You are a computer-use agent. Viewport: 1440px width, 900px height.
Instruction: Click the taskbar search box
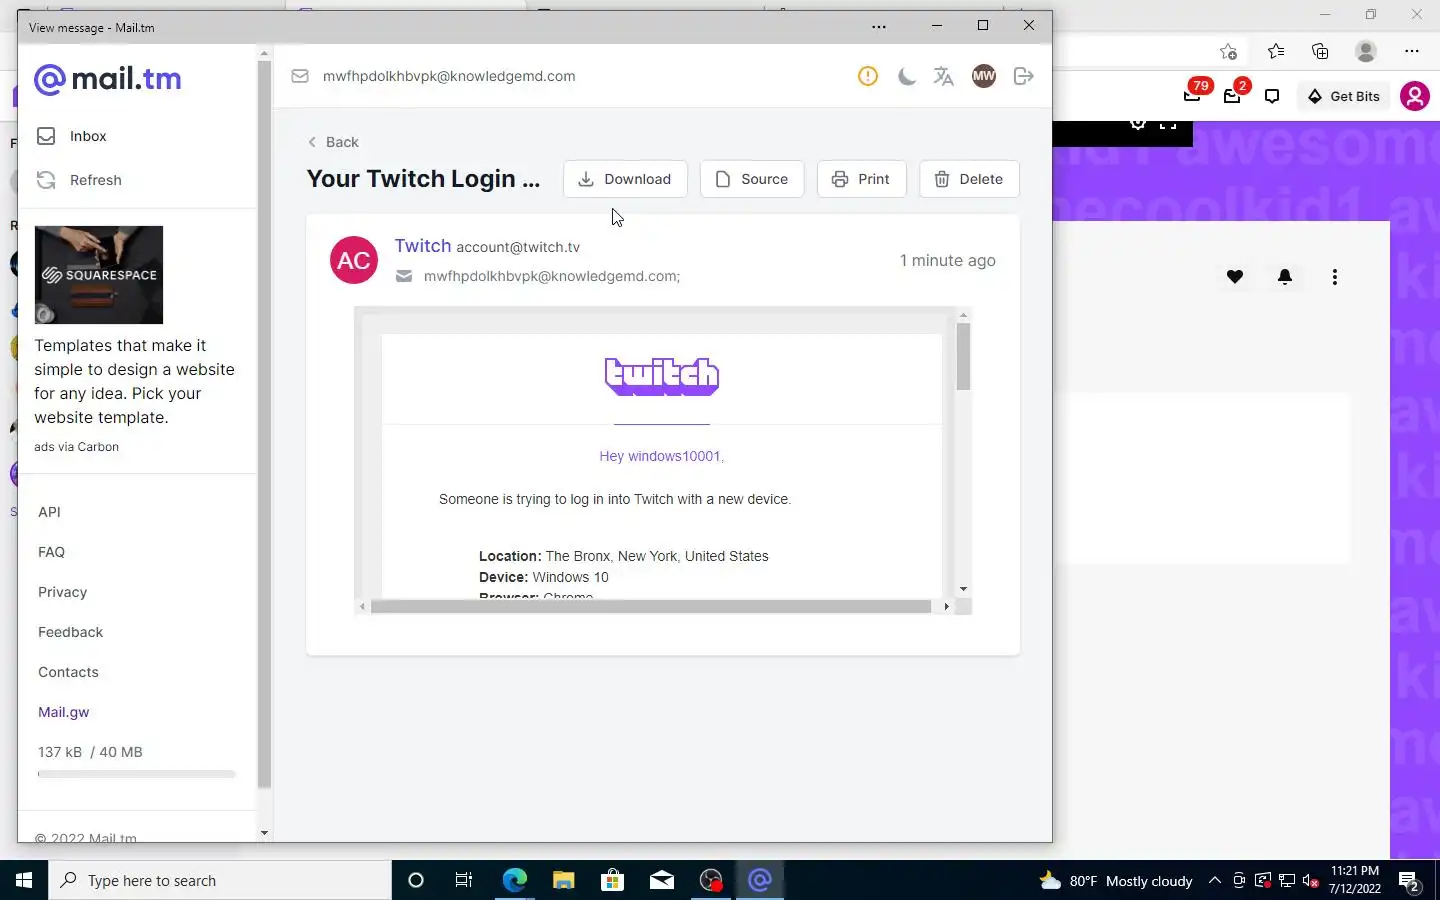220,880
